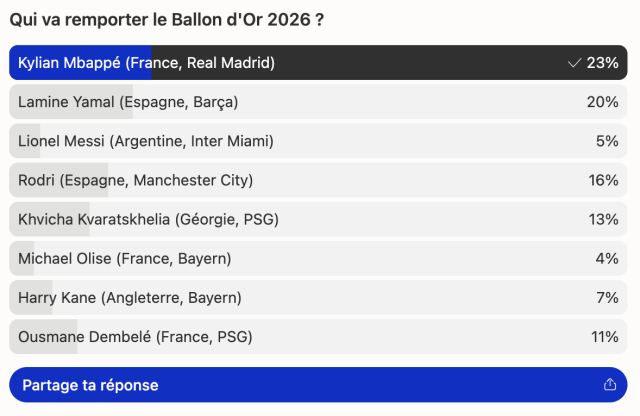Click the 23% result on Mbappé's row
Screen dimensions: 640x416
602,63
